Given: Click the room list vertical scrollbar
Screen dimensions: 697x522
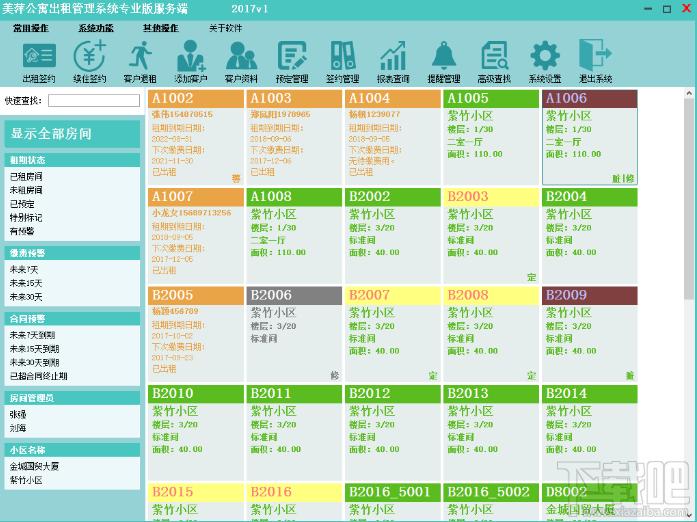Looking at the screenshot, I should click(x=689, y=199).
